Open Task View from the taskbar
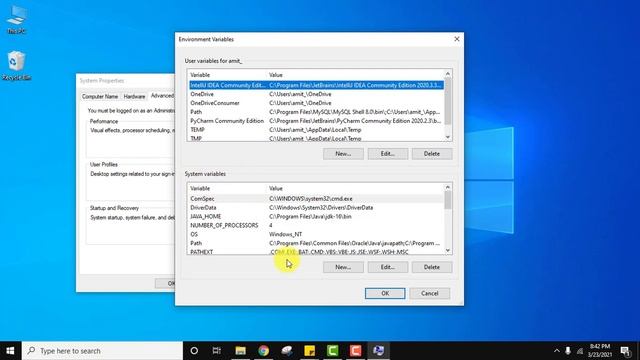This screenshot has width=640, height=360. click(217, 351)
